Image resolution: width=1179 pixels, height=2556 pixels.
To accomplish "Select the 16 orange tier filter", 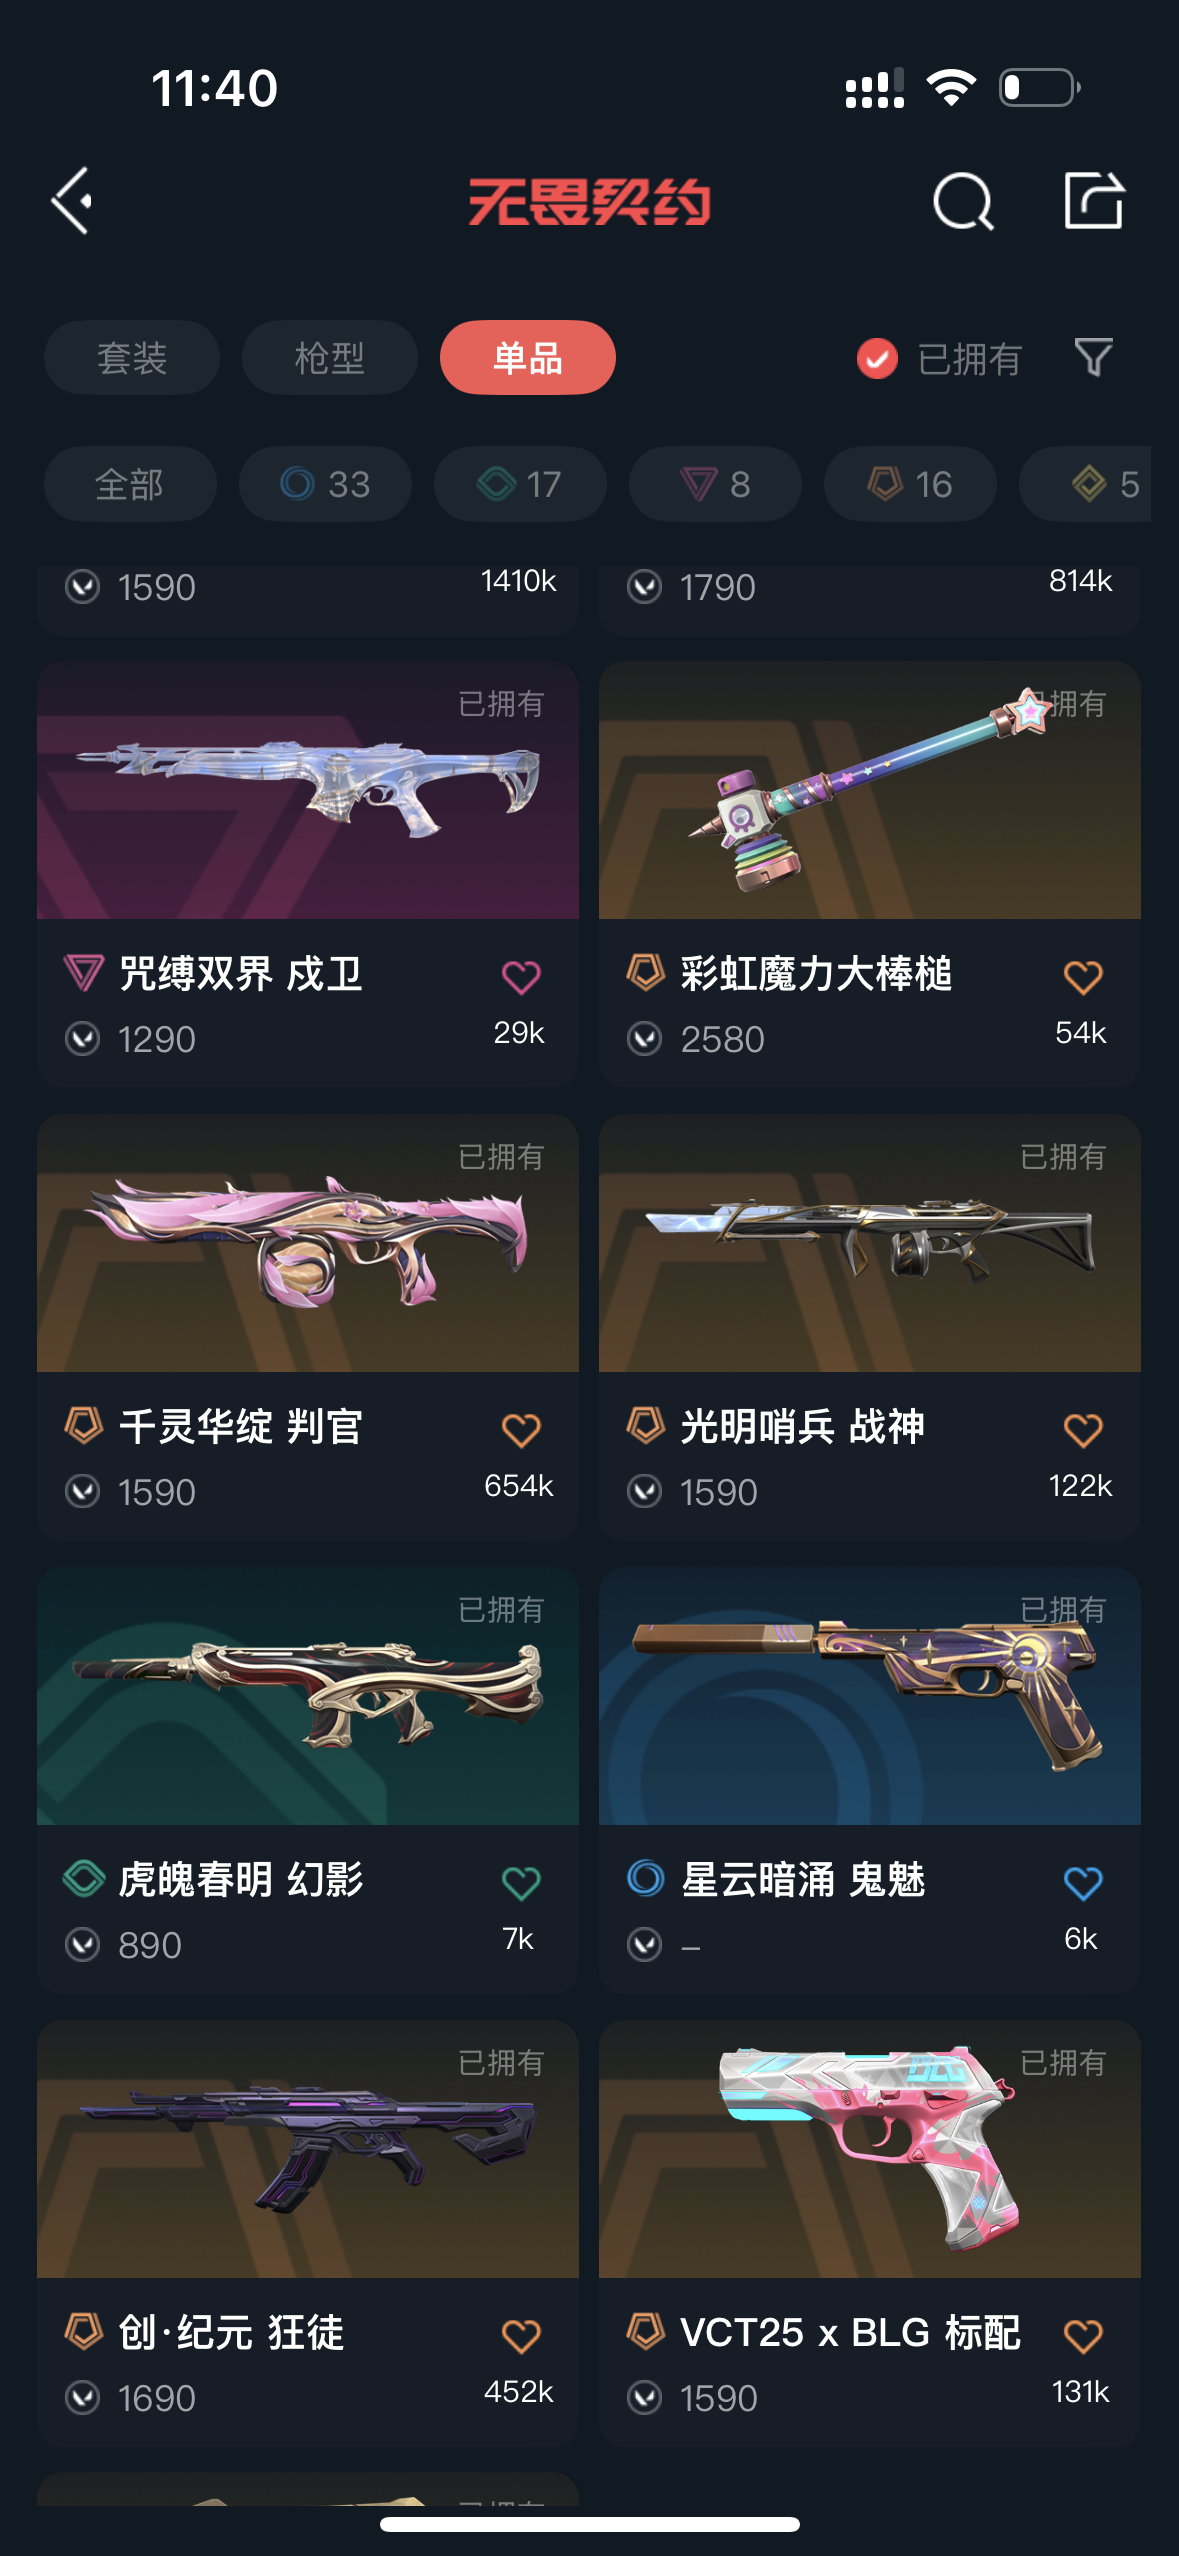I will 910,484.
